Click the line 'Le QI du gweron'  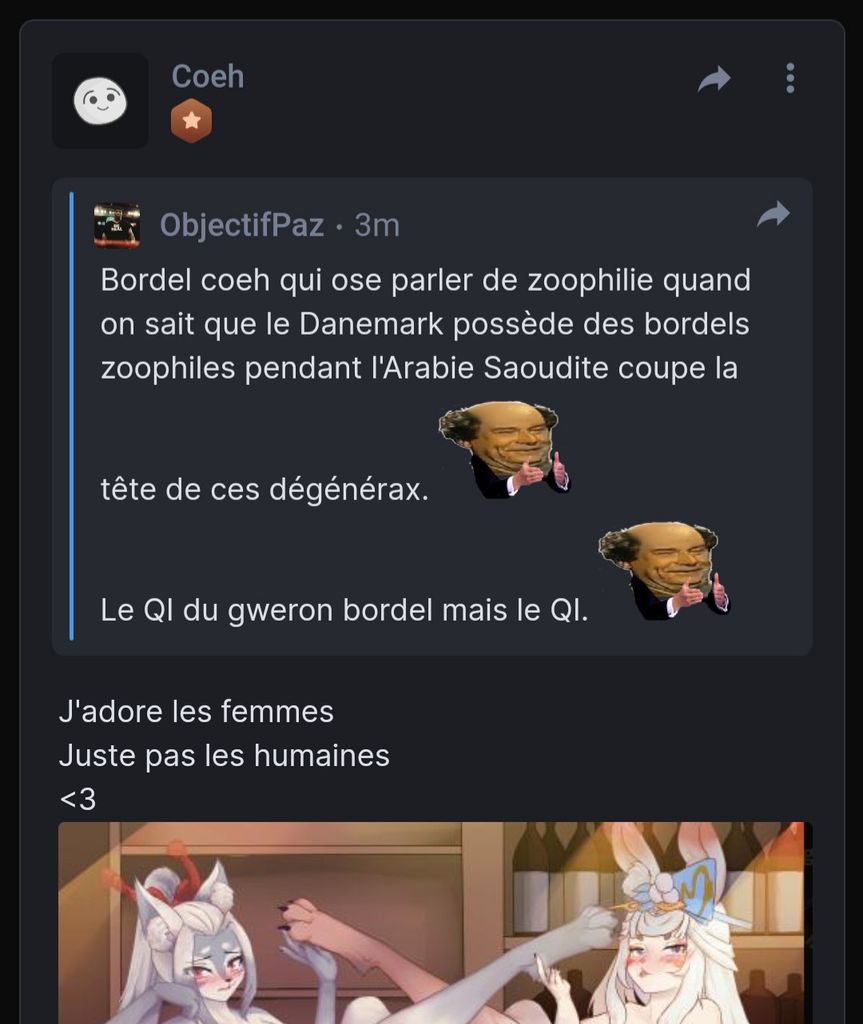tap(344, 611)
